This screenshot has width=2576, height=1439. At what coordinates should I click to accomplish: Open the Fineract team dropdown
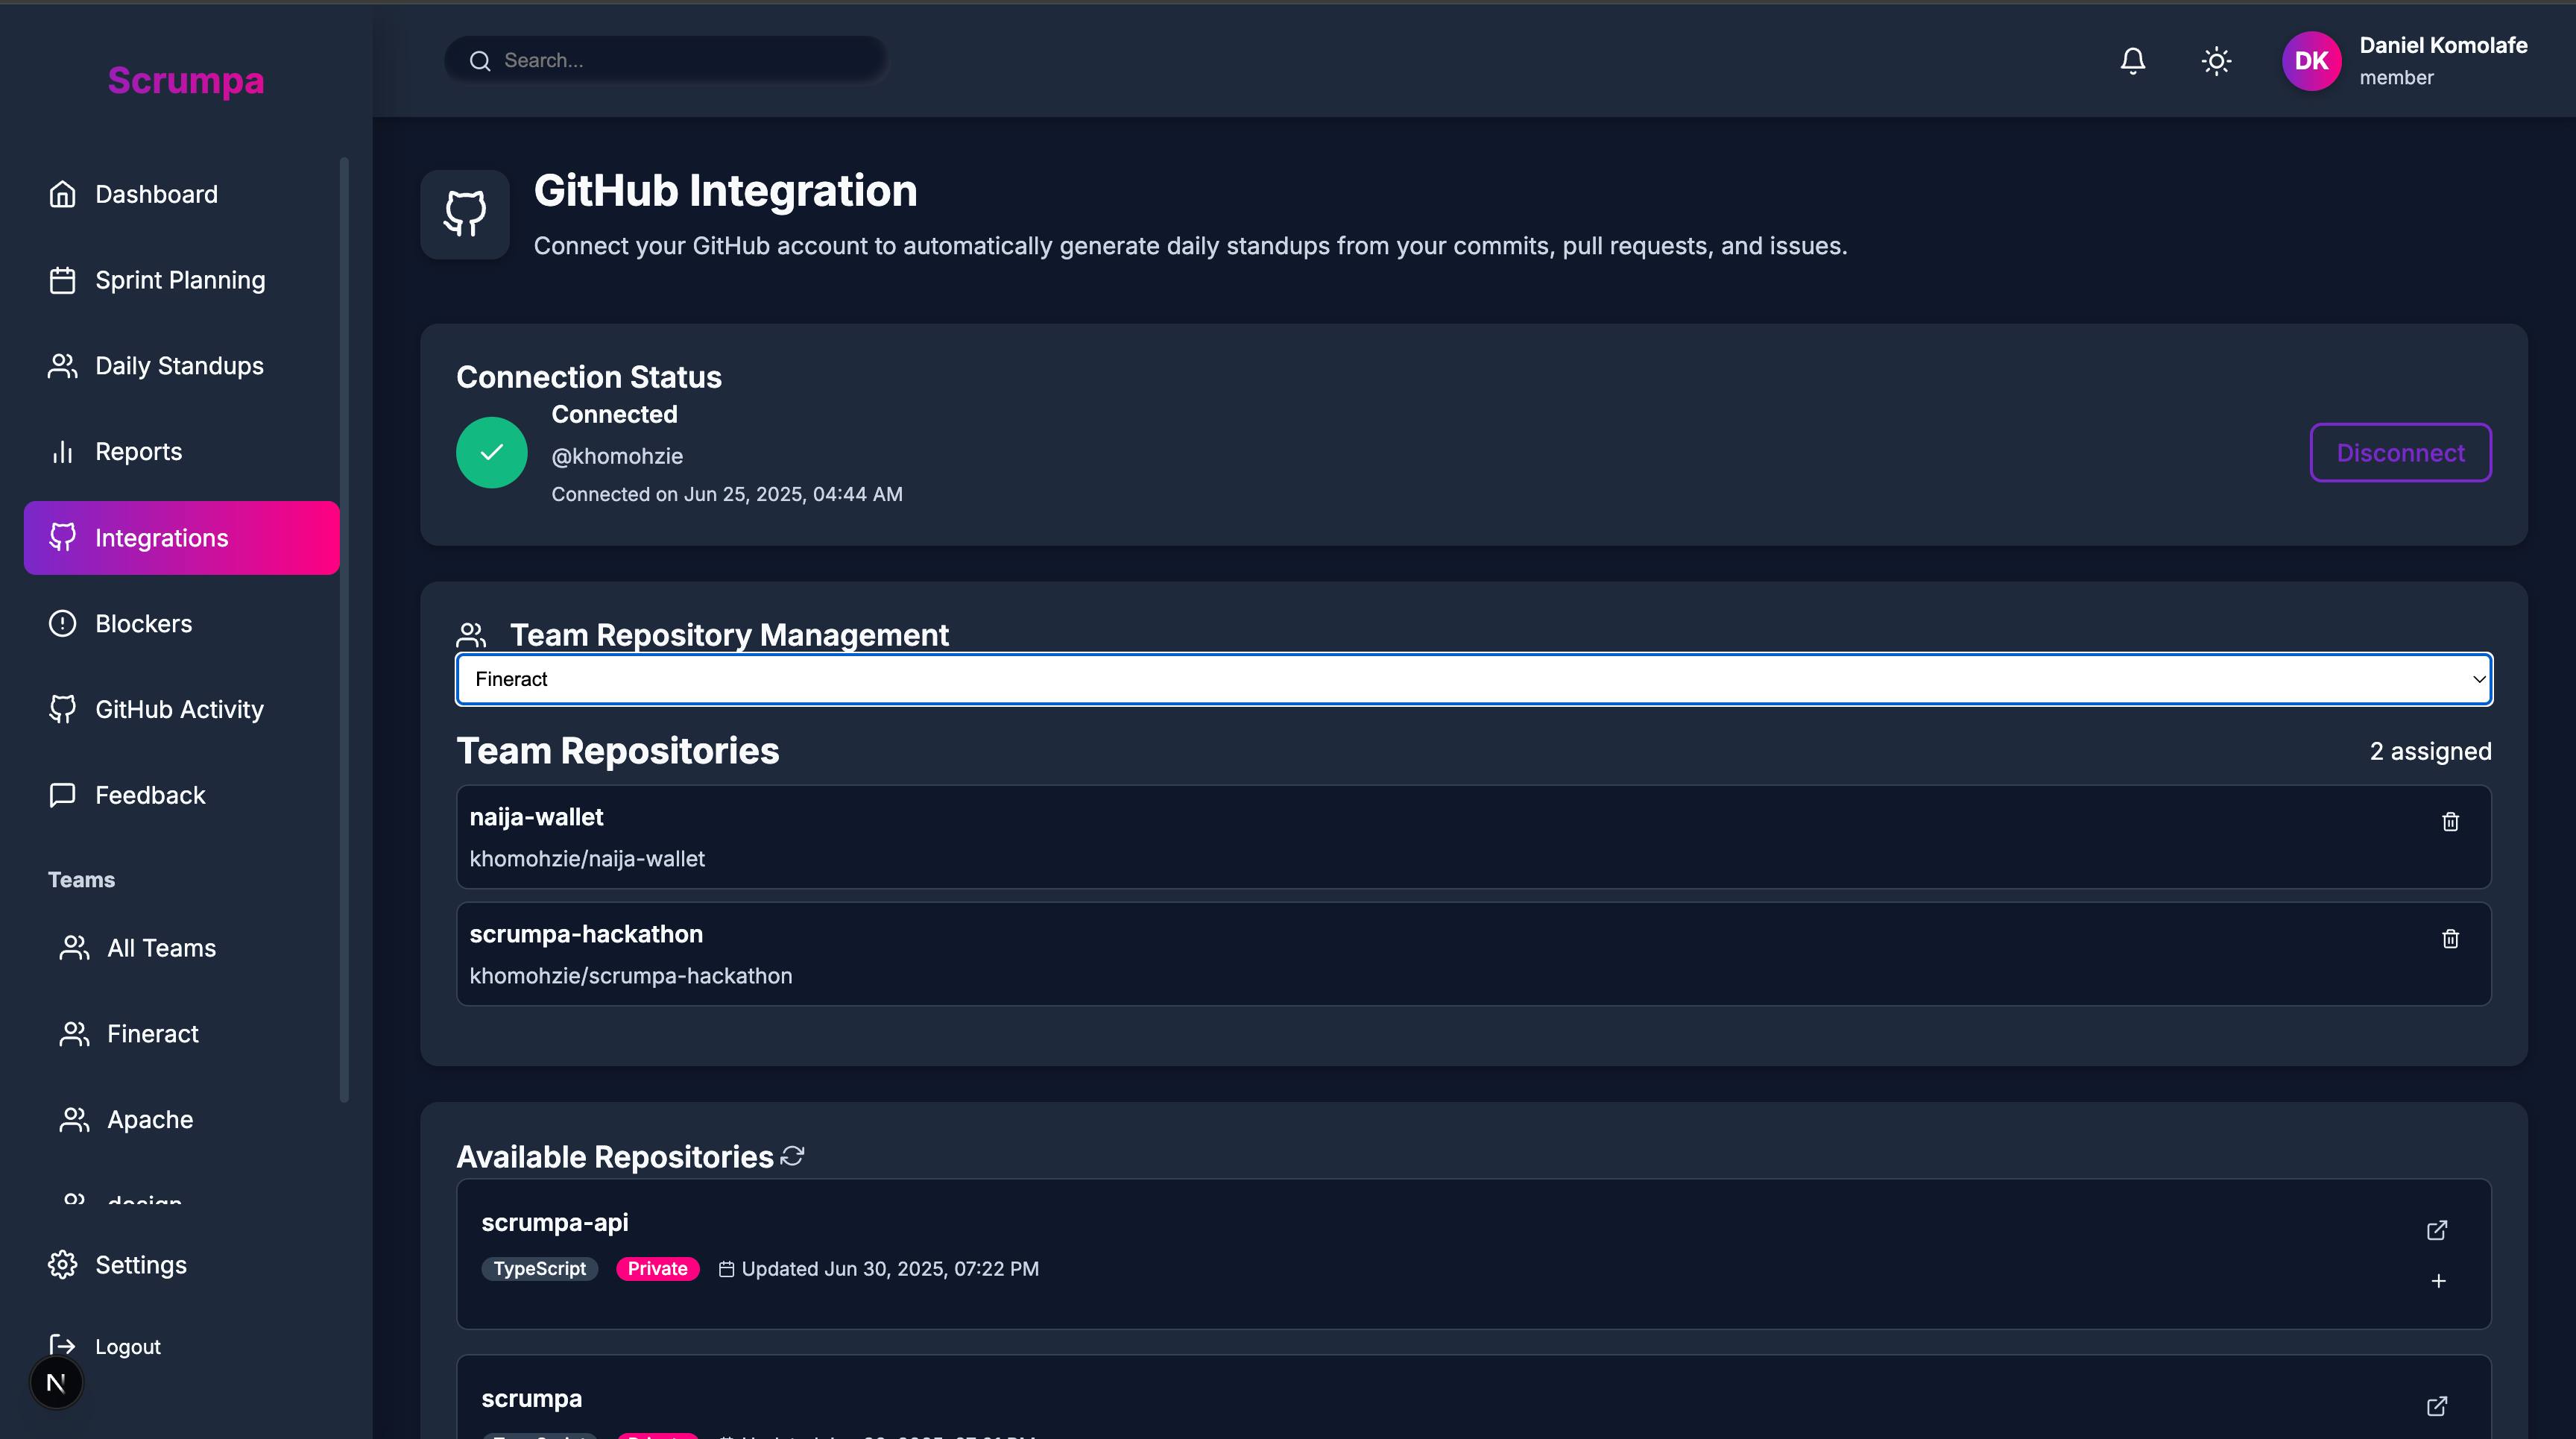point(1473,679)
